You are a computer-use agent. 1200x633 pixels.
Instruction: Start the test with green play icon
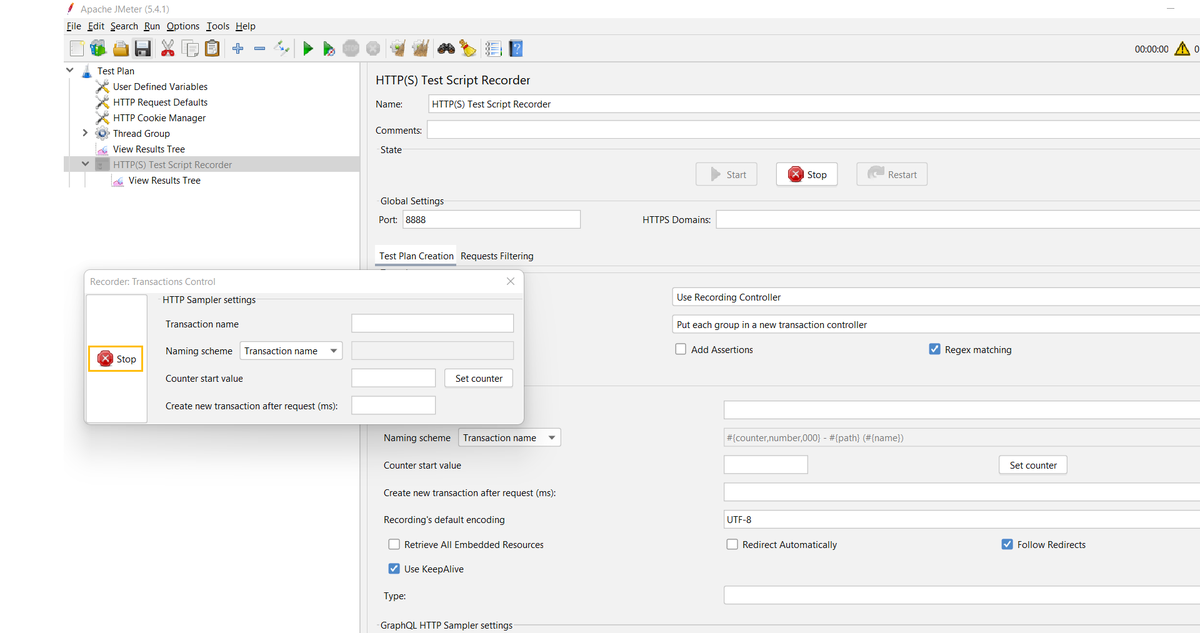point(308,48)
